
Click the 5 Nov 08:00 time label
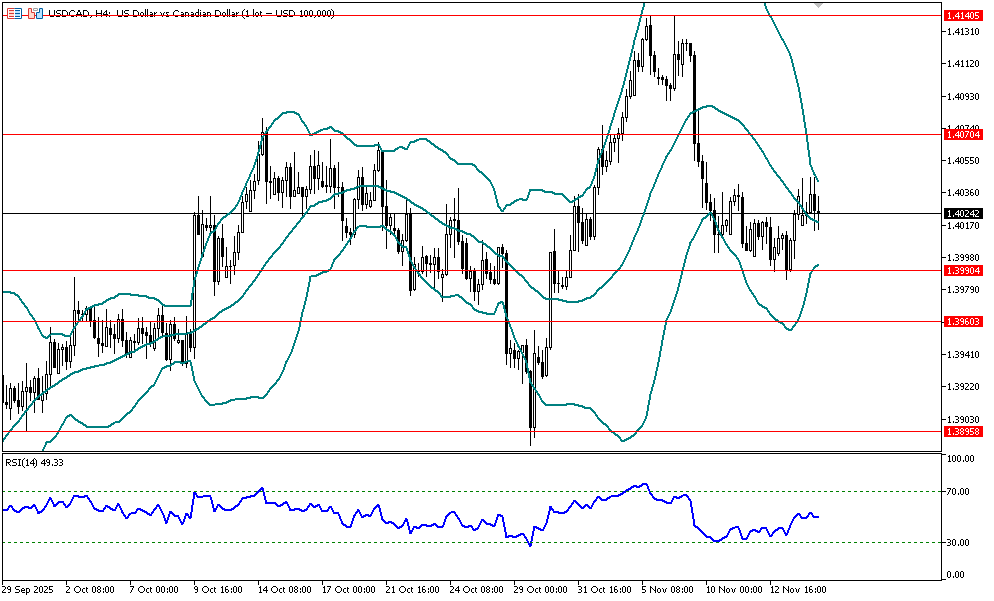tap(667, 590)
